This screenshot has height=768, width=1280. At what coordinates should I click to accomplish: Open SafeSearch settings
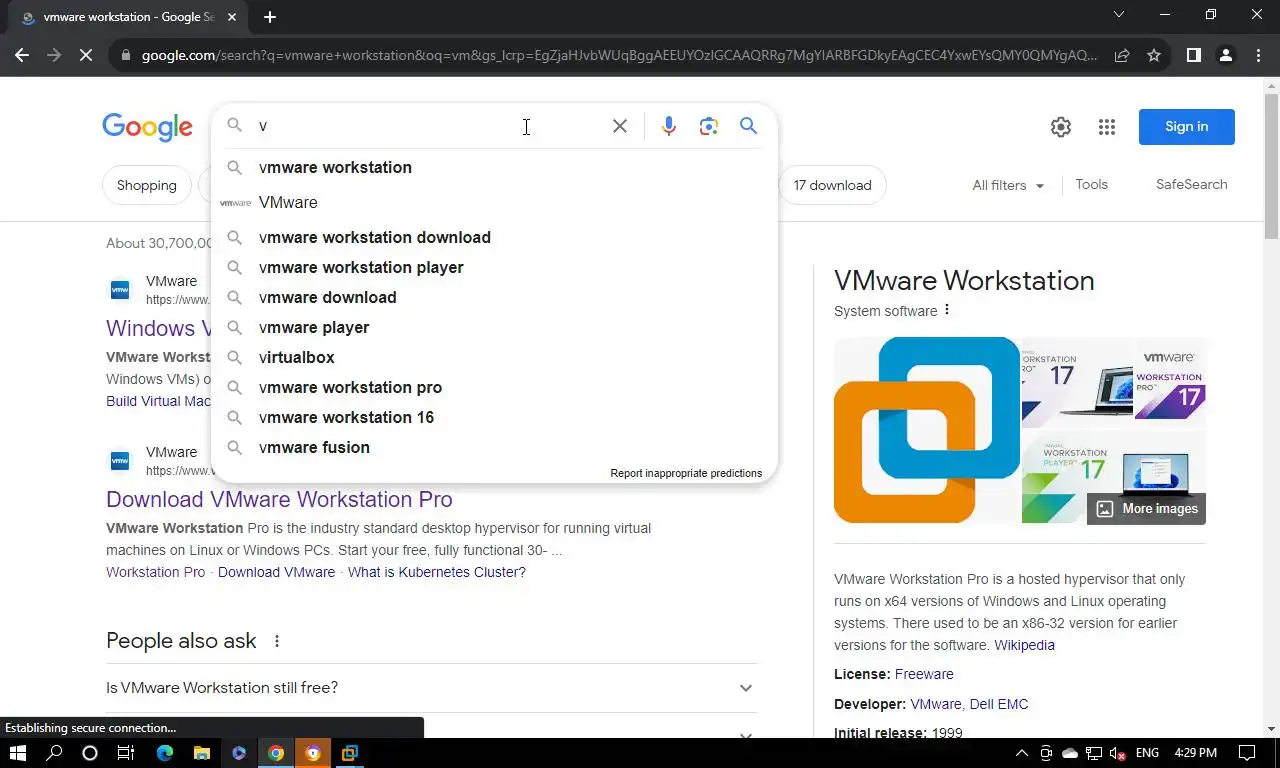click(1191, 184)
